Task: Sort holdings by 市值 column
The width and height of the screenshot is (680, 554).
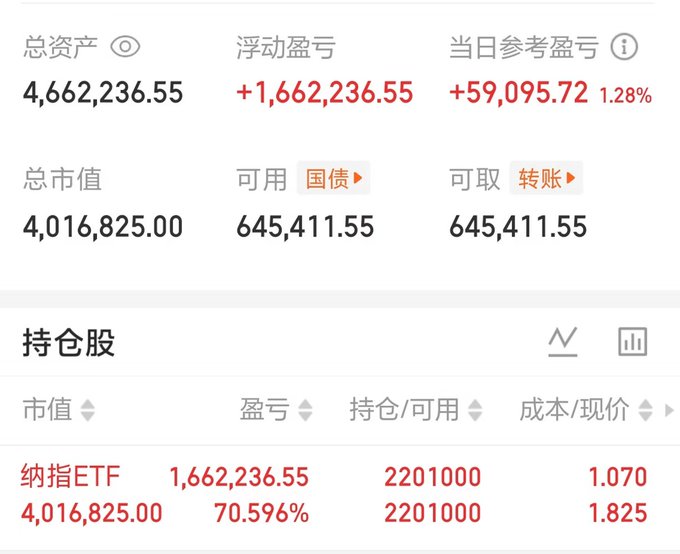Action: pos(59,410)
